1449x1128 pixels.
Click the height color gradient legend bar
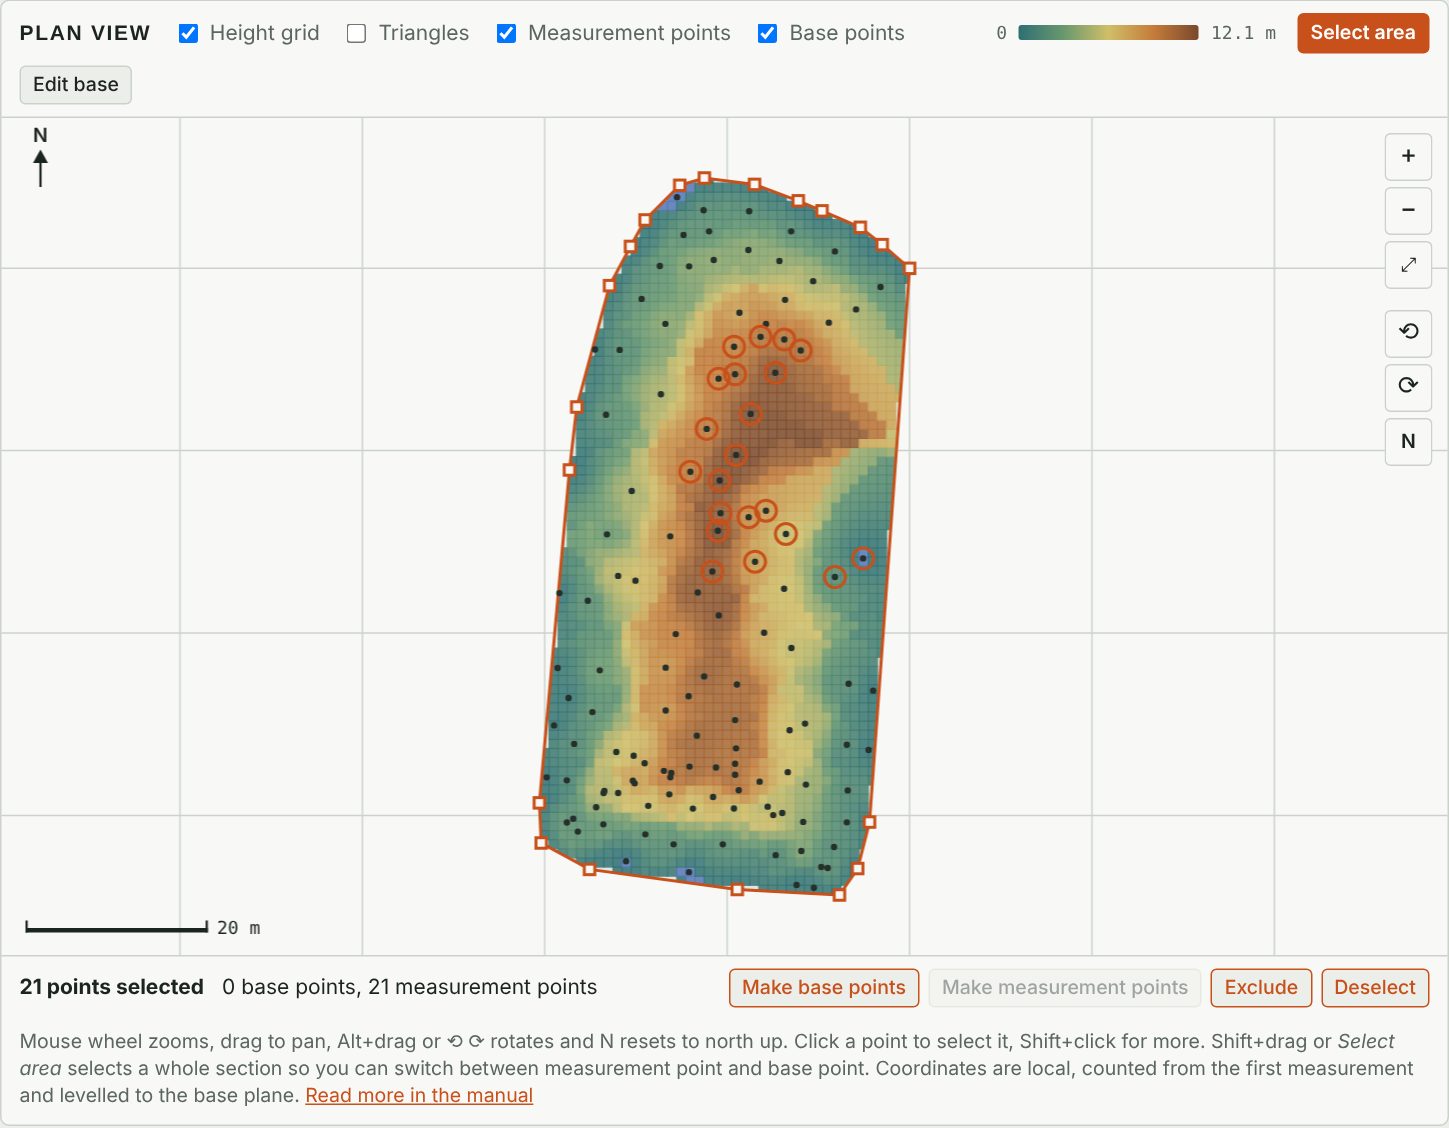[1108, 33]
